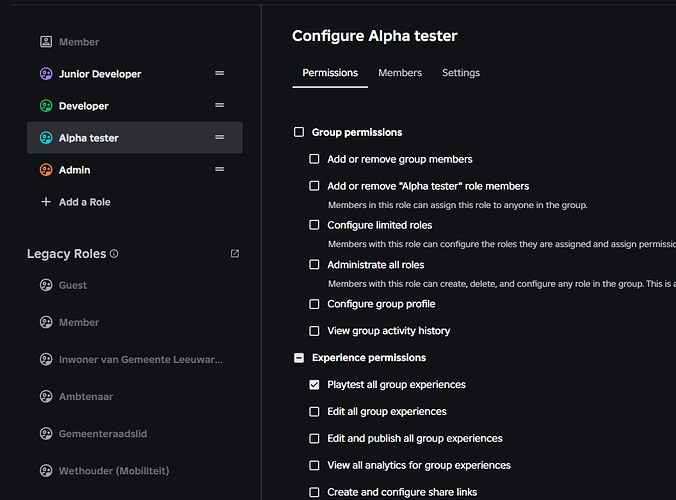Select the Junior Developer role

click(135, 74)
